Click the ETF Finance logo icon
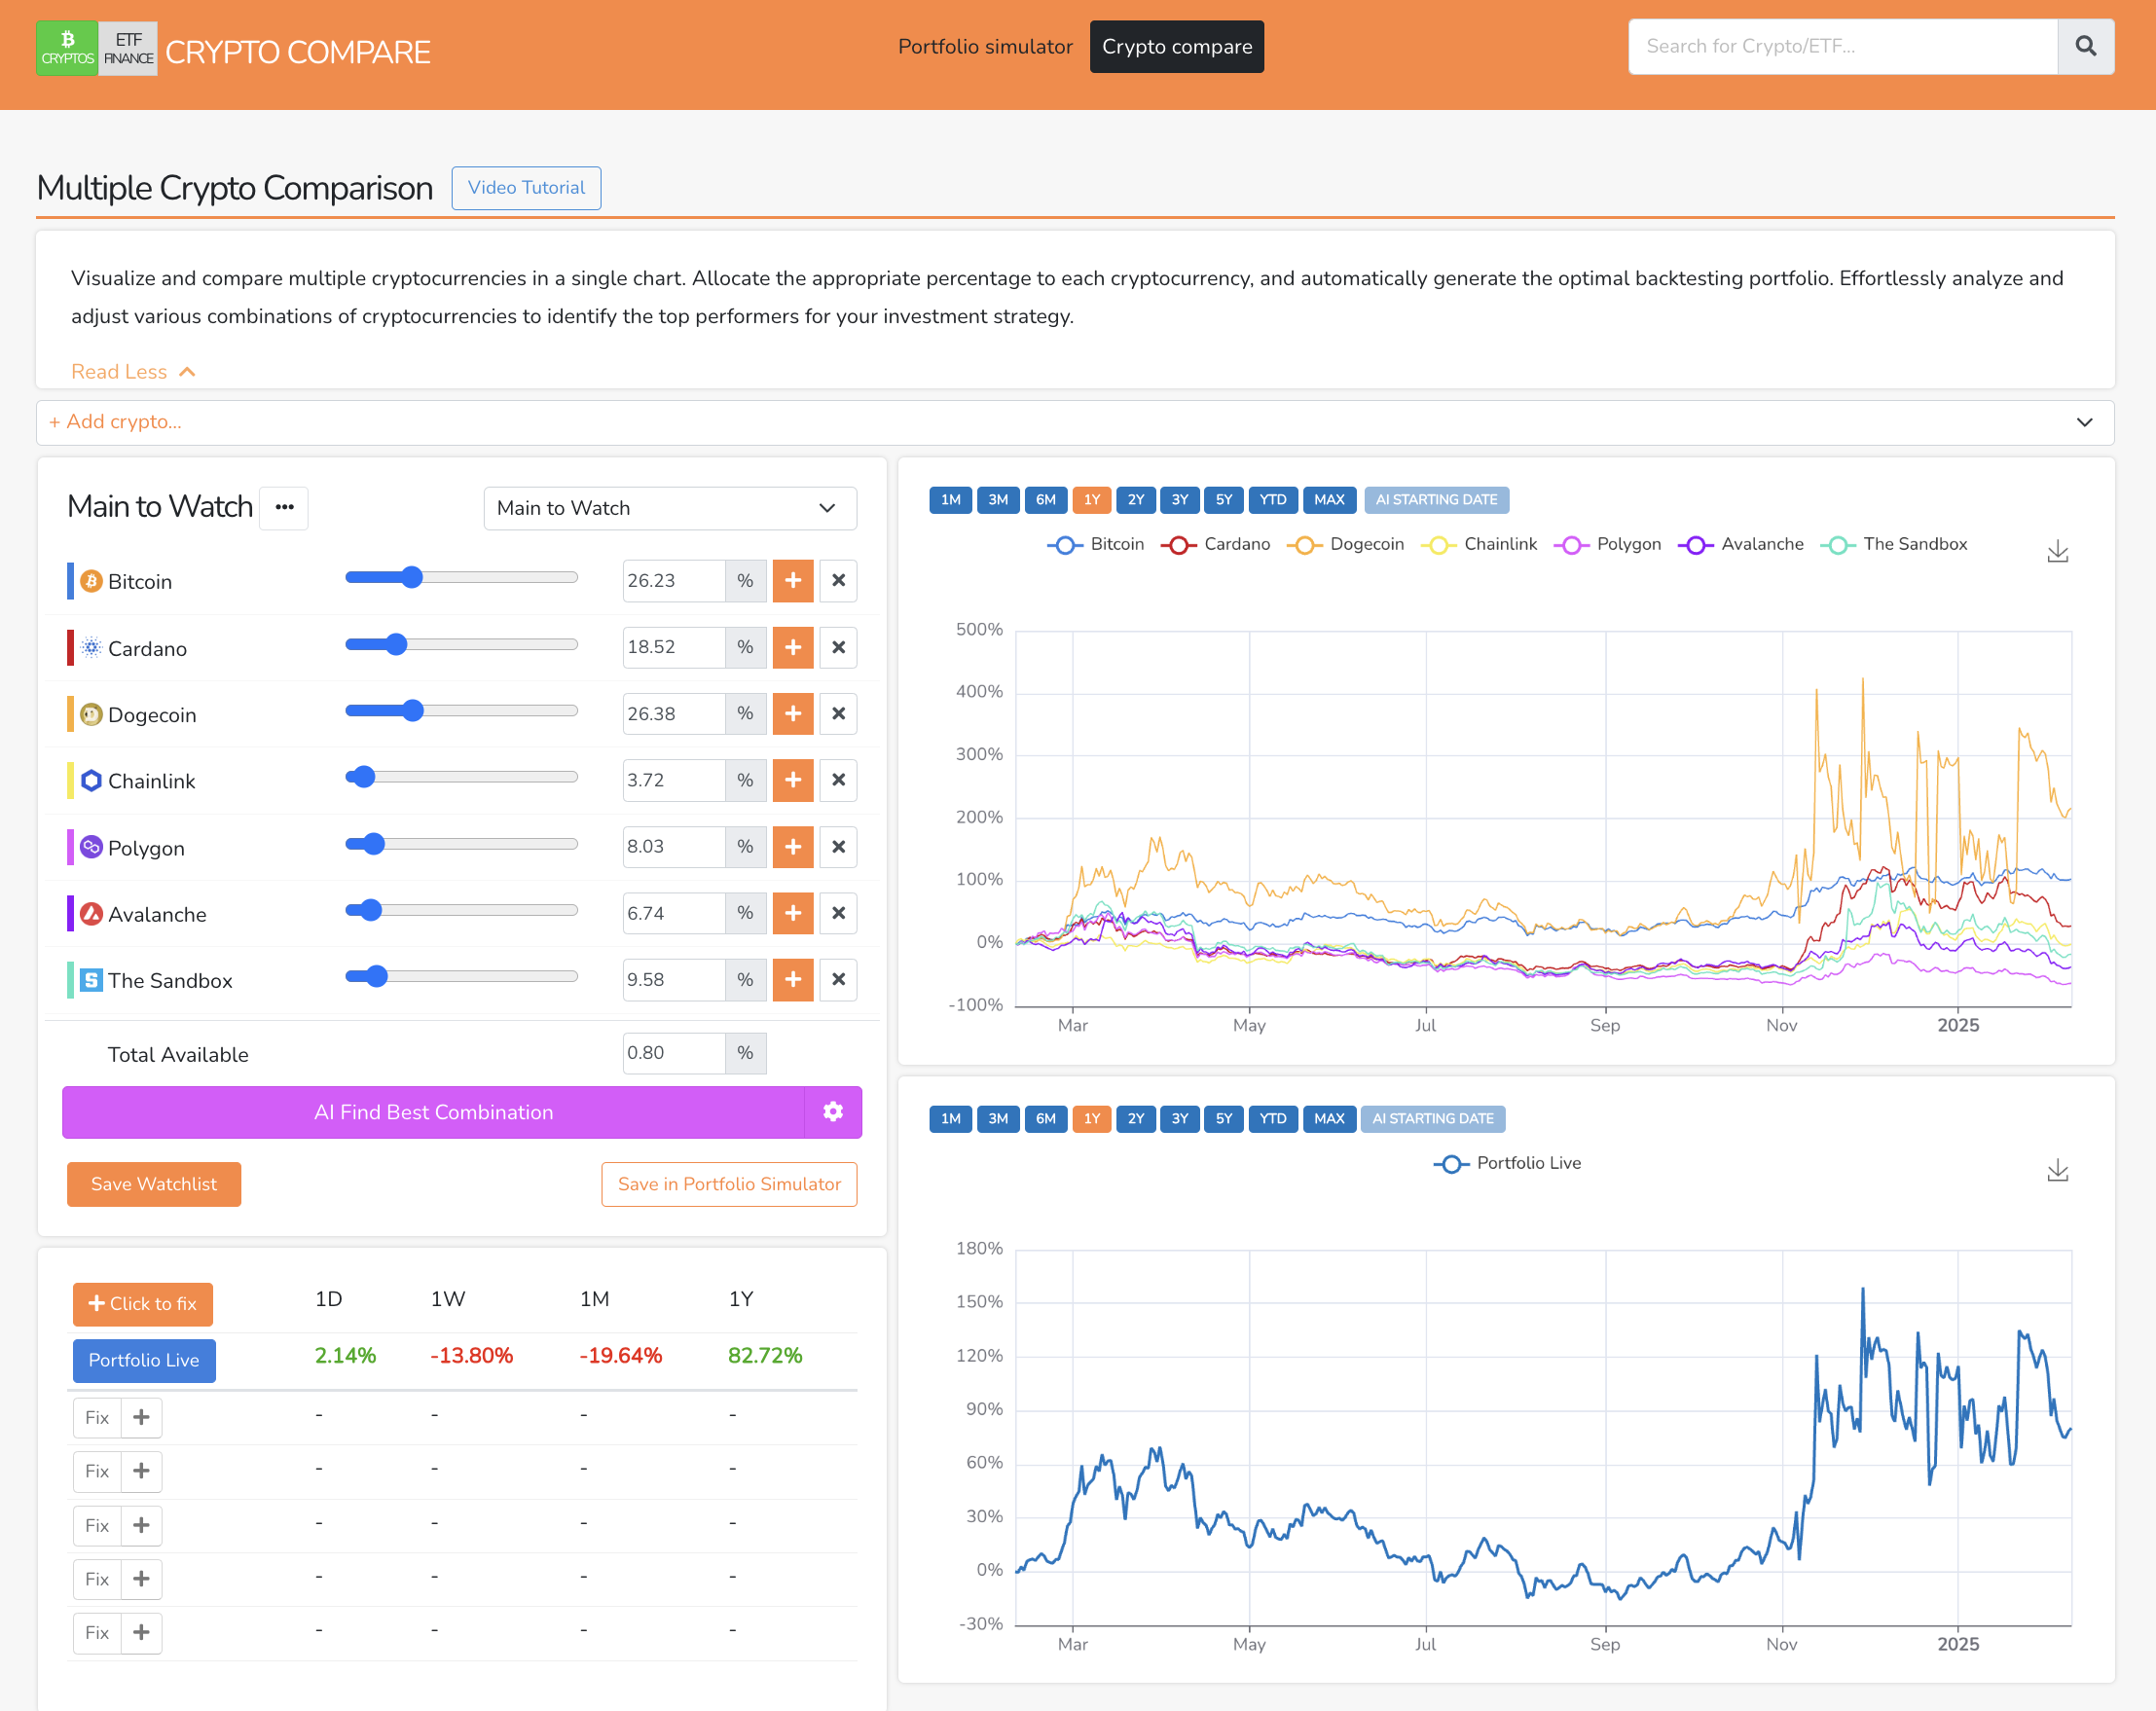The height and width of the screenshot is (1711, 2156). click(128, 48)
